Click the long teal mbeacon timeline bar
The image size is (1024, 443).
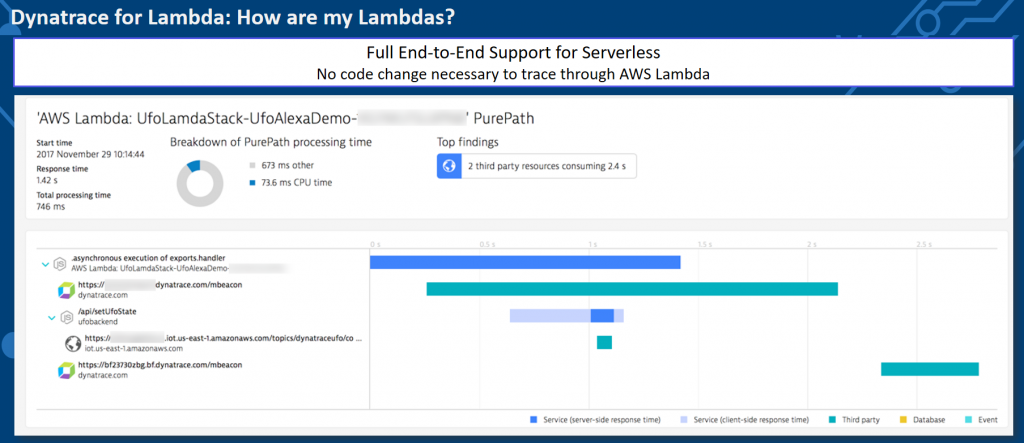click(x=632, y=289)
